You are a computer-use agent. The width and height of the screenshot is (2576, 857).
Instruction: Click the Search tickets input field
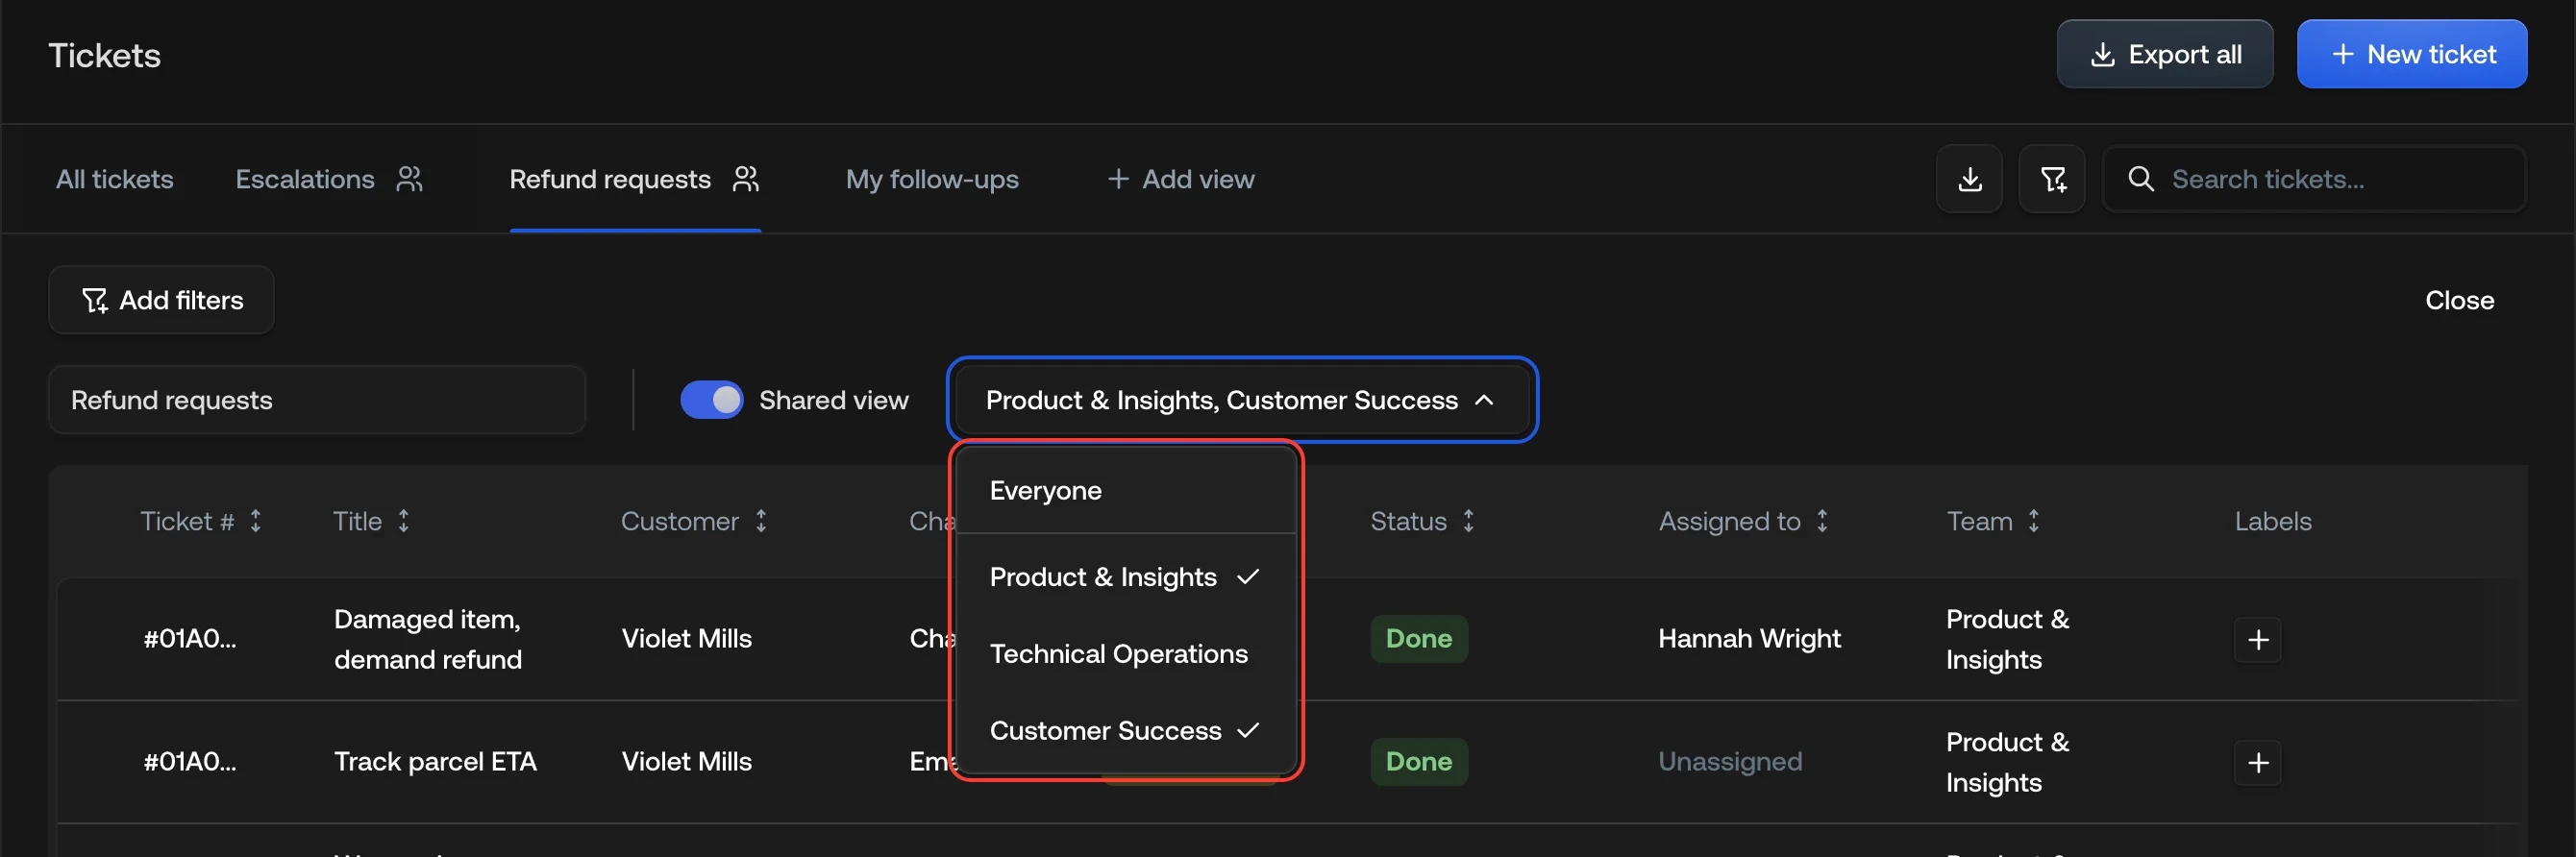click(x=2315, y=179)
